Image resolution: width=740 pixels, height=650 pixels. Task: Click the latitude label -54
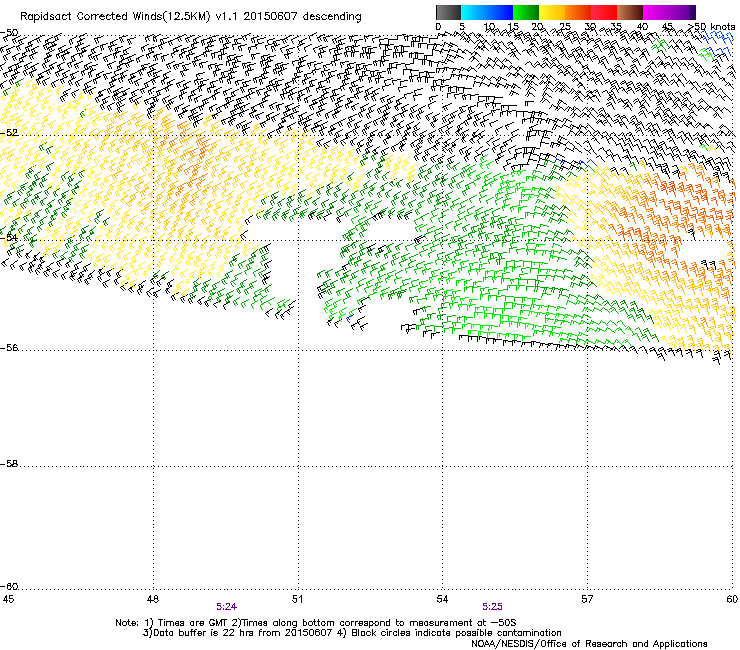click(9, 237)
